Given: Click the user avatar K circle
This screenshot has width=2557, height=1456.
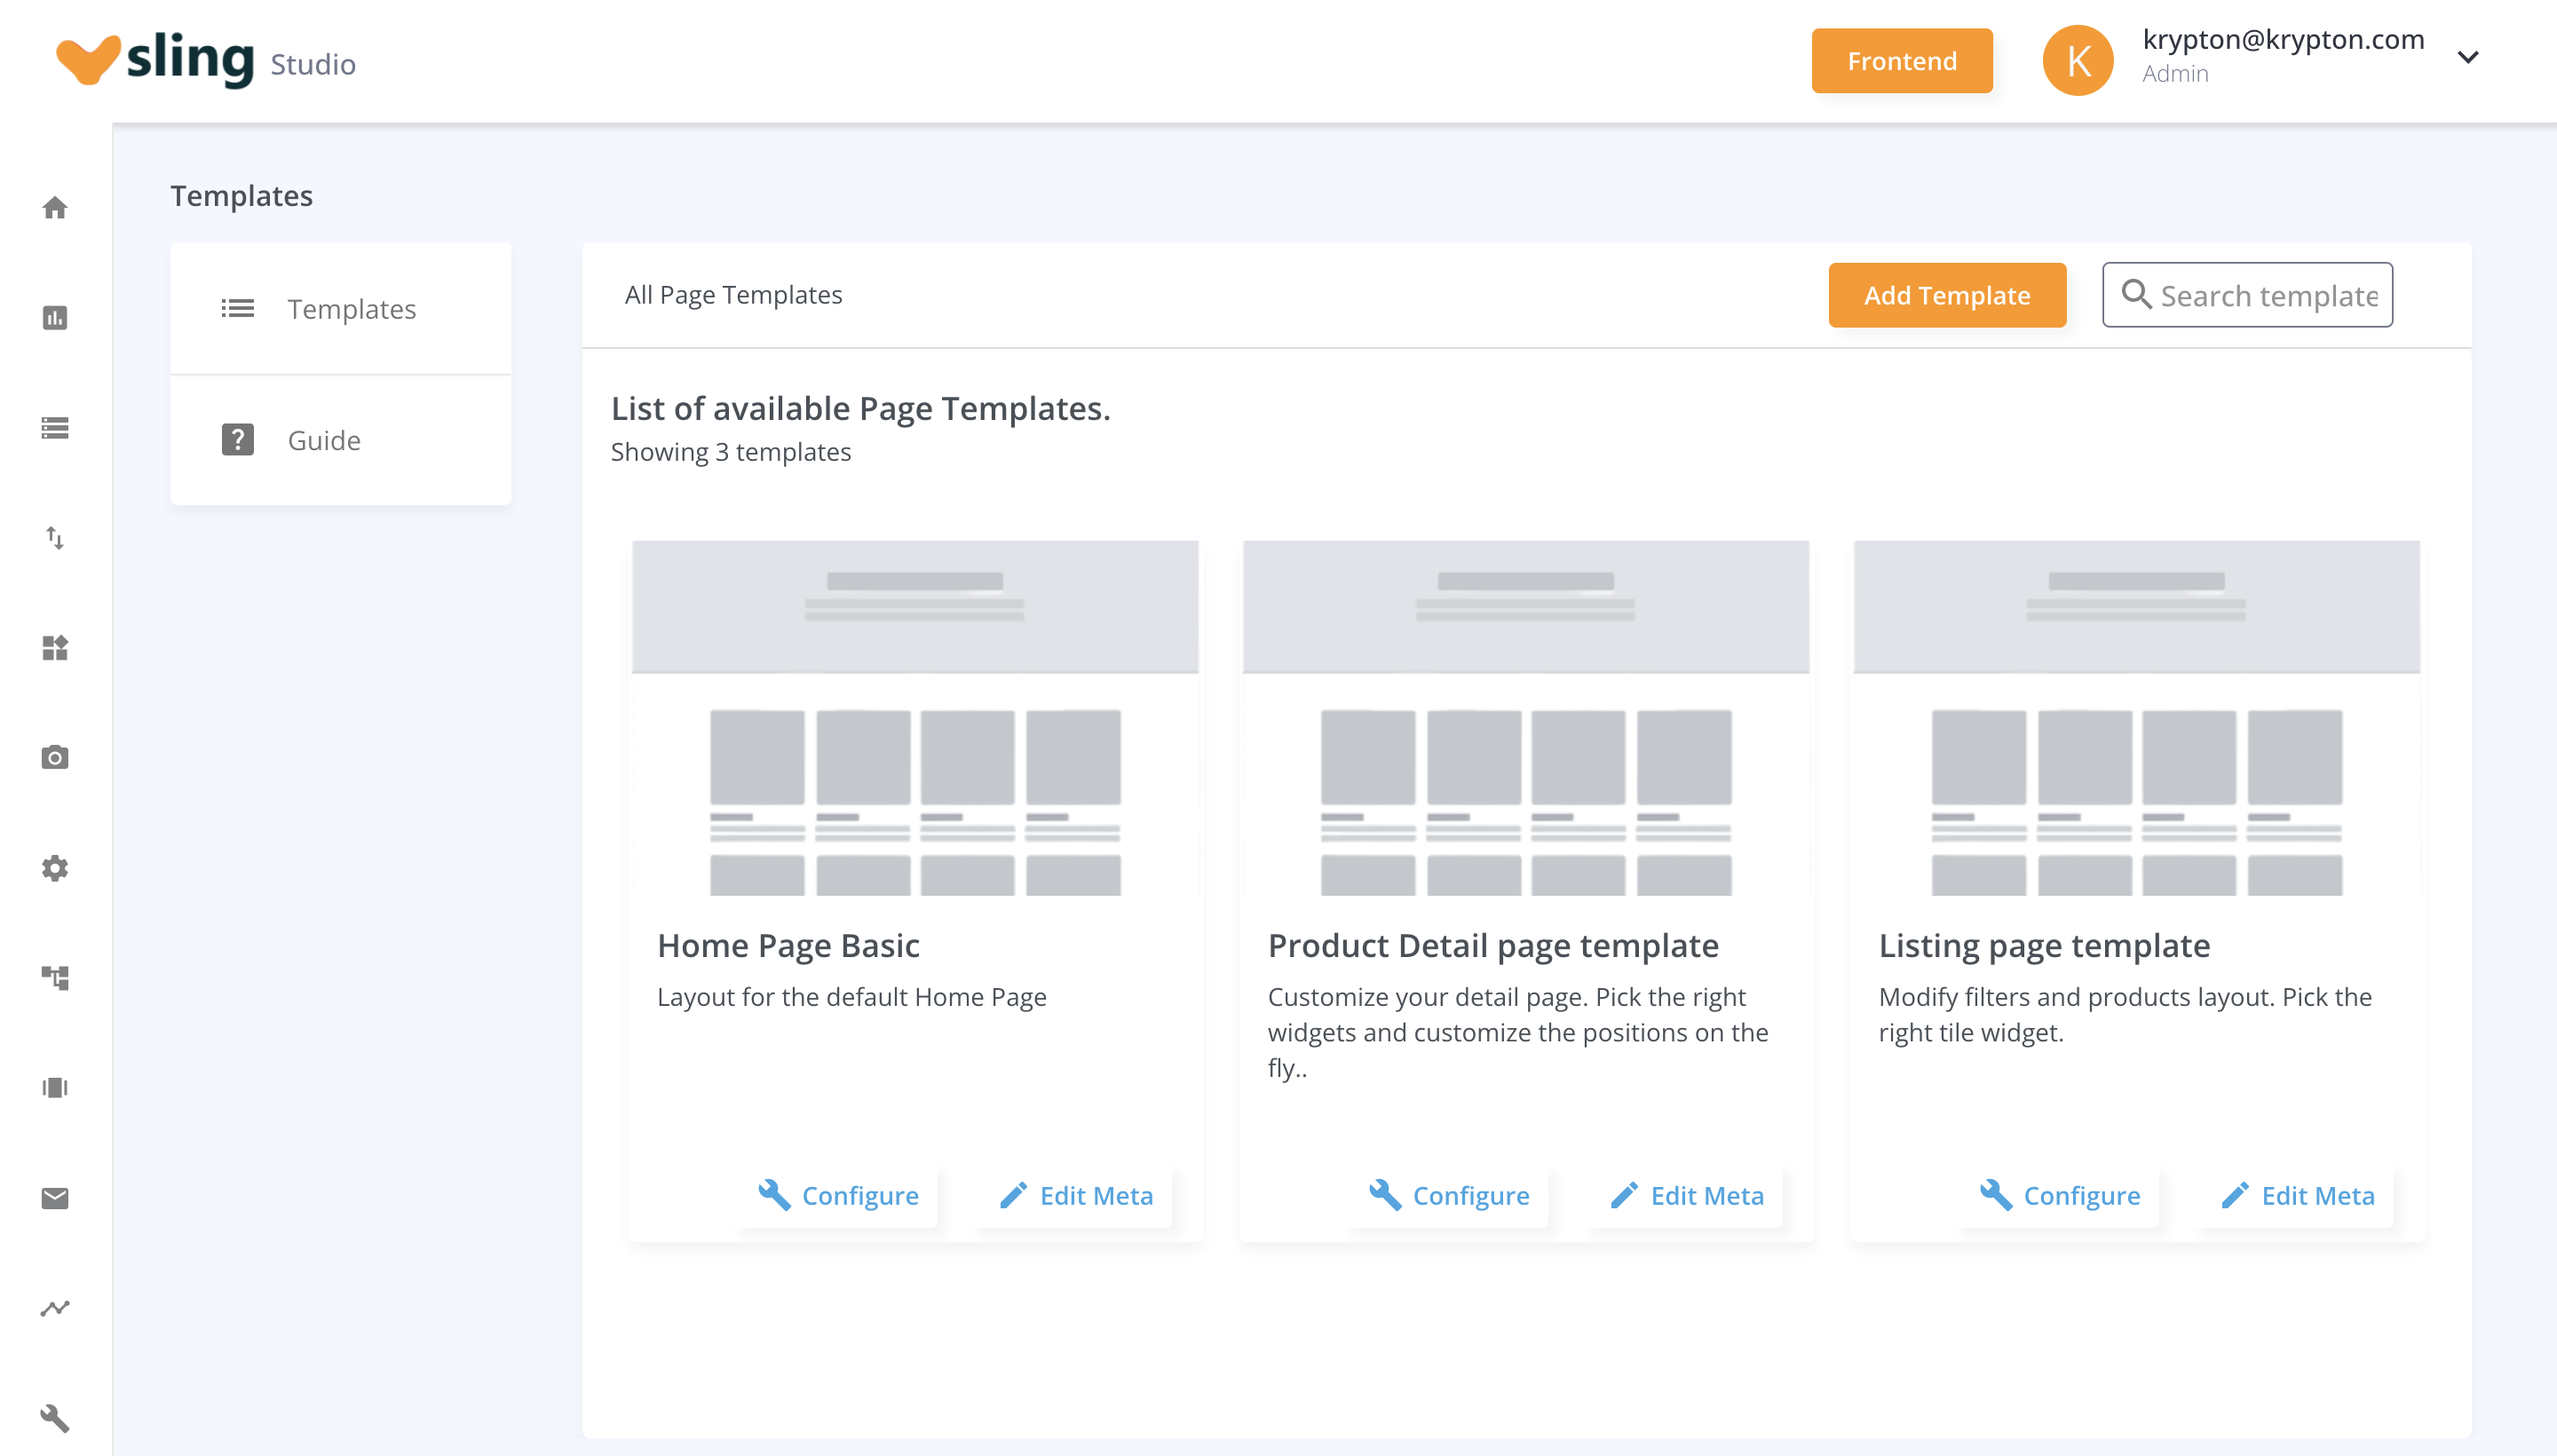Looking at the screenshot, I should (2077, 61).
